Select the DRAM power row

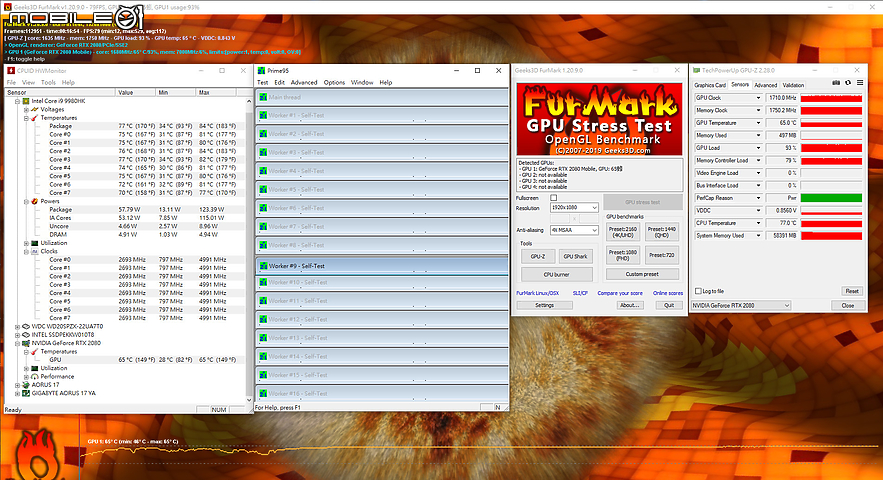[x=126, y=234]
